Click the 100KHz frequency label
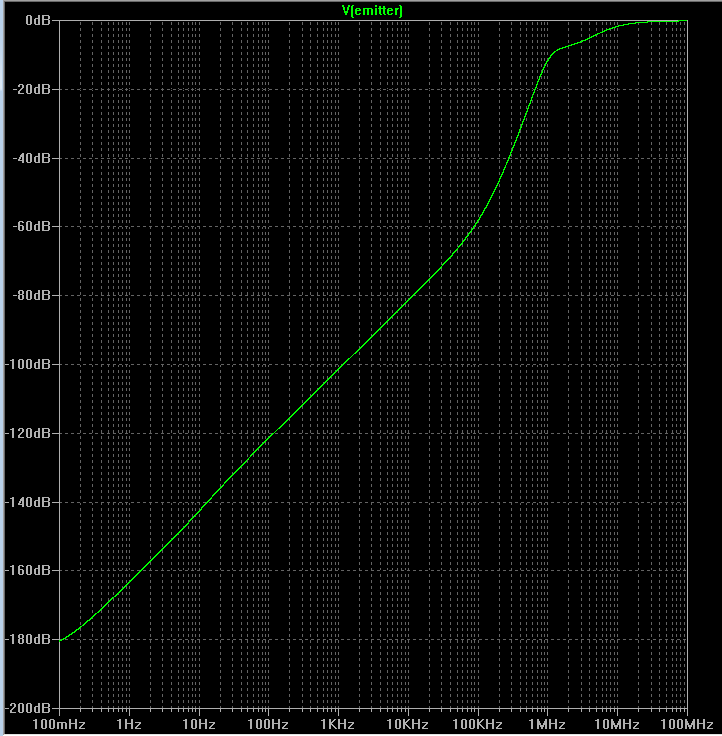This screenshot has width=722, height=736. point(477,724)
